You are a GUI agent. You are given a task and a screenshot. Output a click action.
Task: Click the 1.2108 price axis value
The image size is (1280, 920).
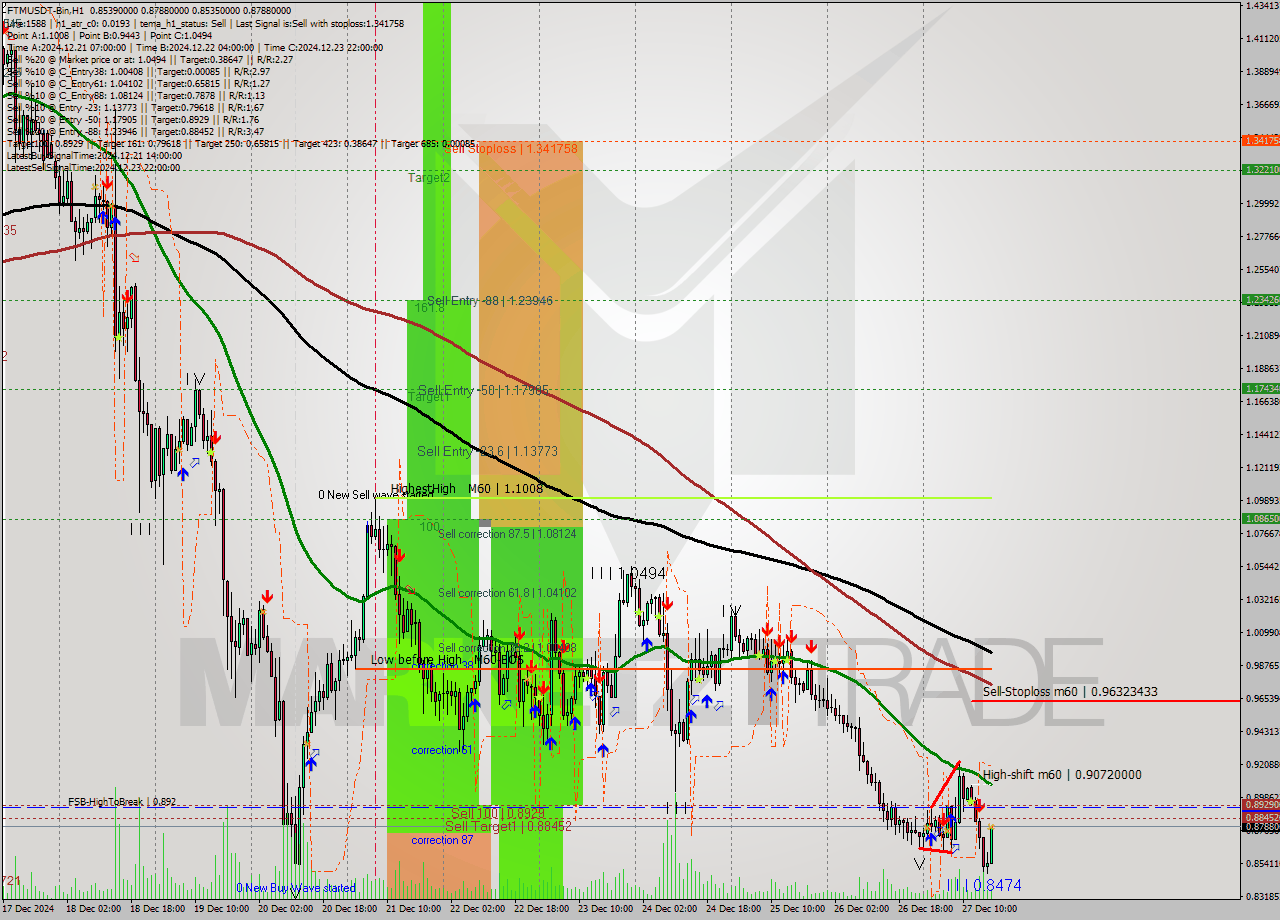[x=1261, y=335]
